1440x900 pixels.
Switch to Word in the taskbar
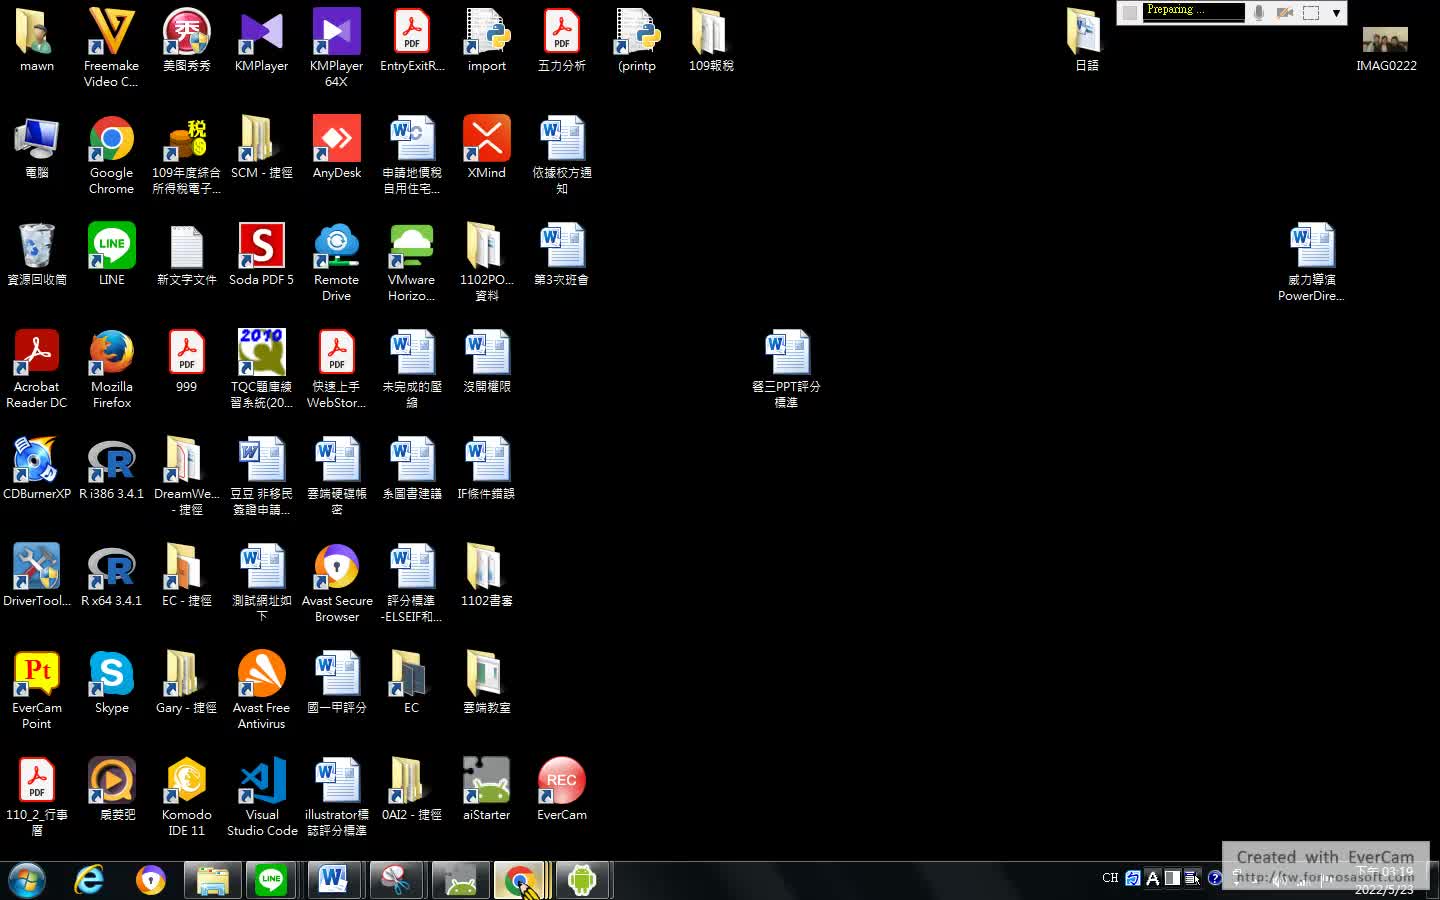click(333, 881)
